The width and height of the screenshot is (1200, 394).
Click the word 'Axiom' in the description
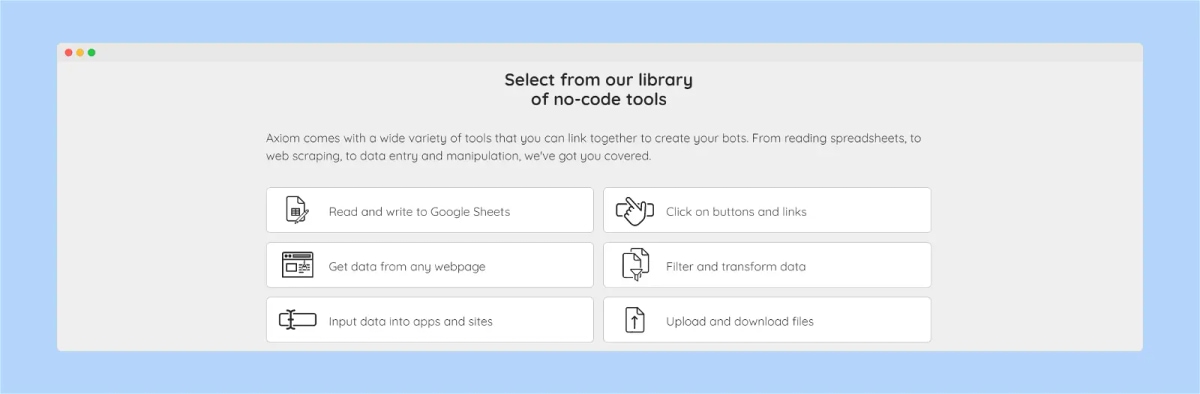tap(283, 138)
